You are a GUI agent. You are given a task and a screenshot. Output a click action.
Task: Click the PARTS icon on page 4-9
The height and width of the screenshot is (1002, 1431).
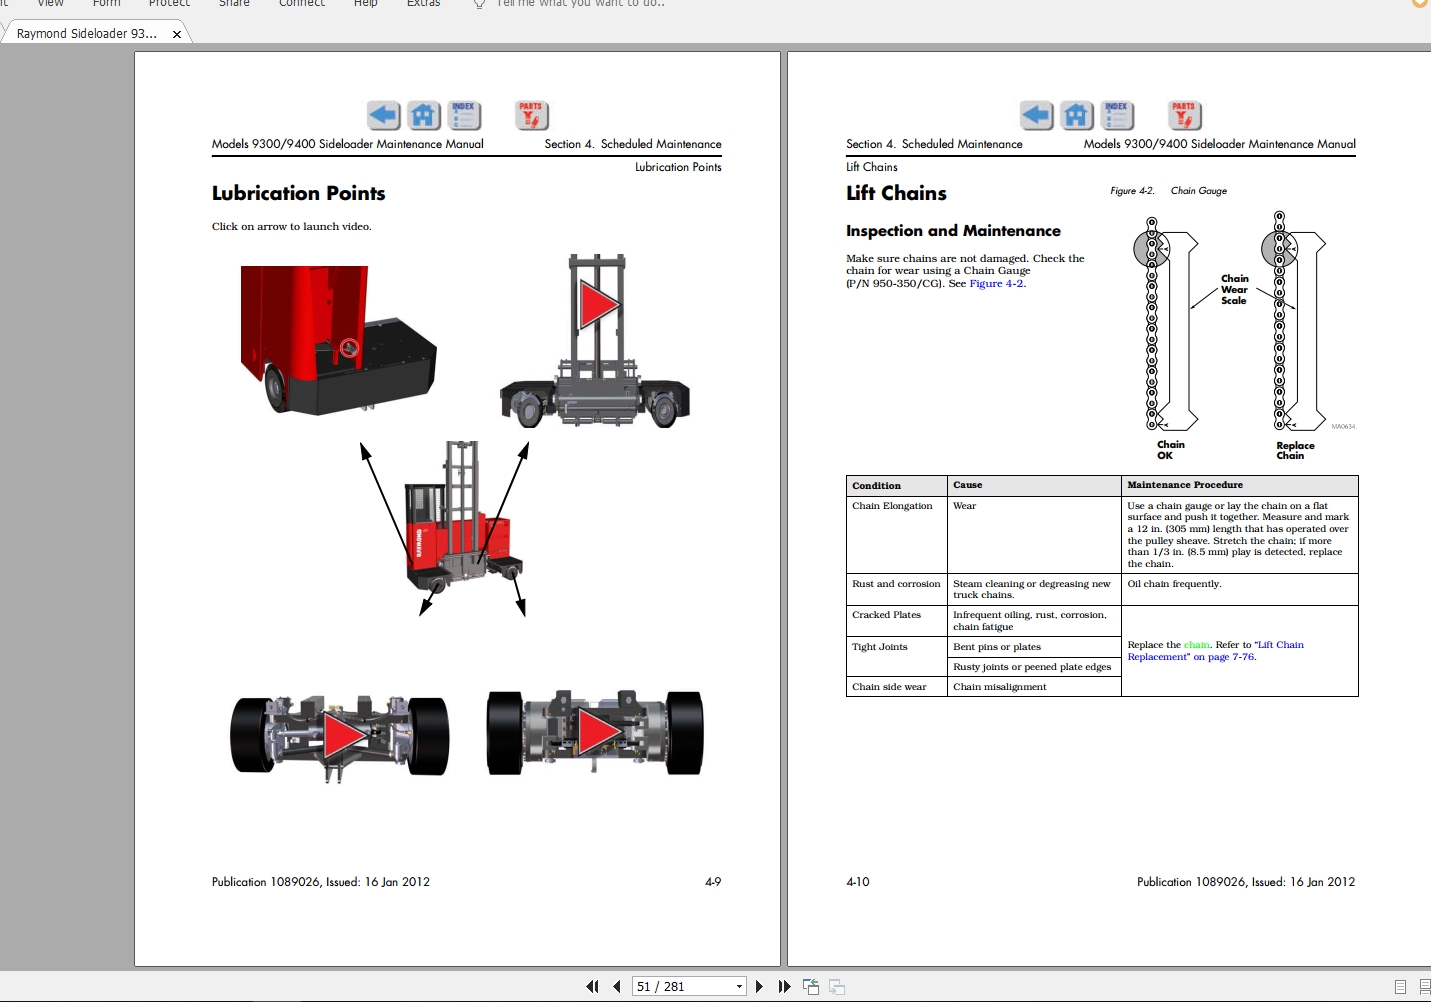(x=531, y=116)
